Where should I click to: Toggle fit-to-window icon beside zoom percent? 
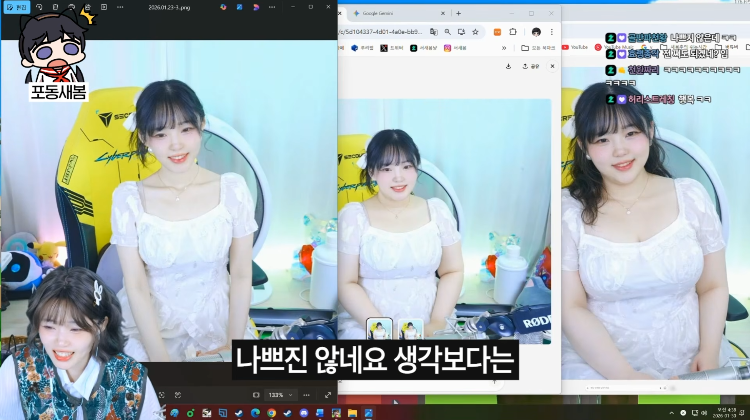coord(256,395)
